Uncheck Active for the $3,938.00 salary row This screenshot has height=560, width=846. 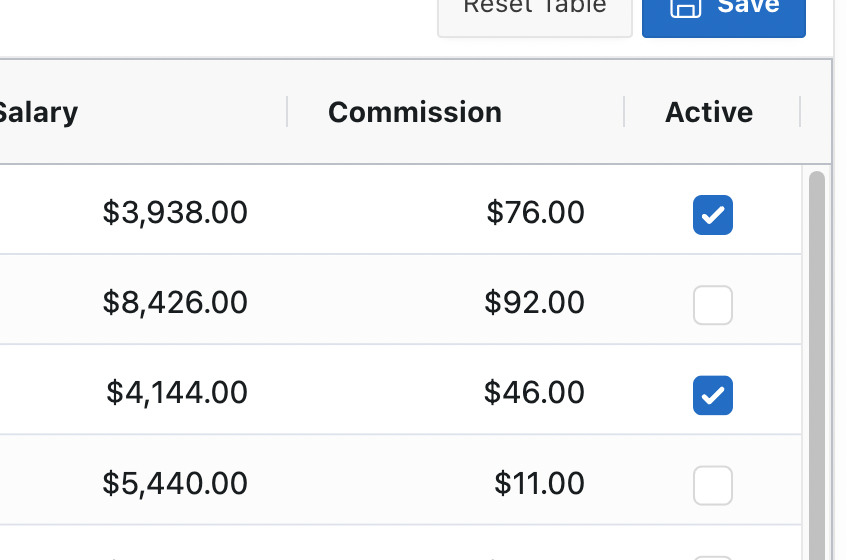click(713, 215)
